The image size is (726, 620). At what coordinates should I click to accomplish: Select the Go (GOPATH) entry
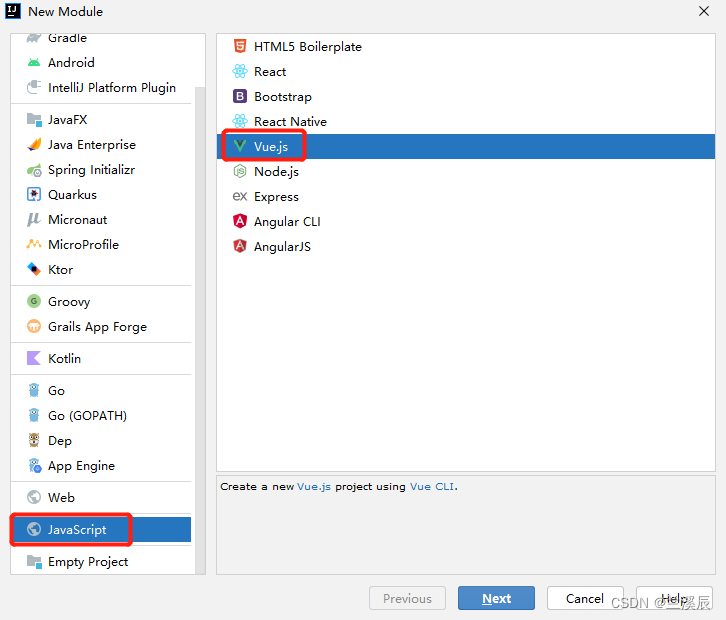click(x=102, y=415)
